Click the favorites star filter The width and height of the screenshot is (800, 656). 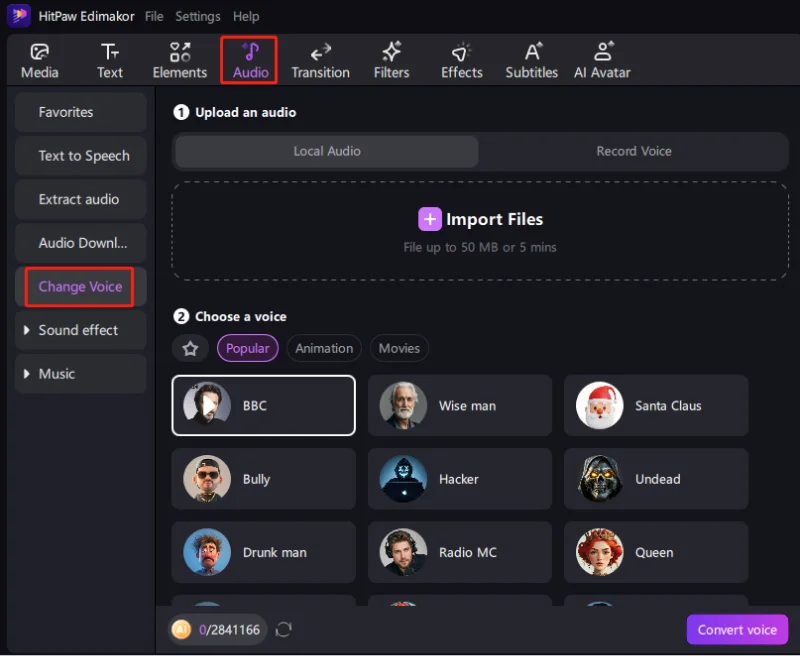(x=190, y=348)
